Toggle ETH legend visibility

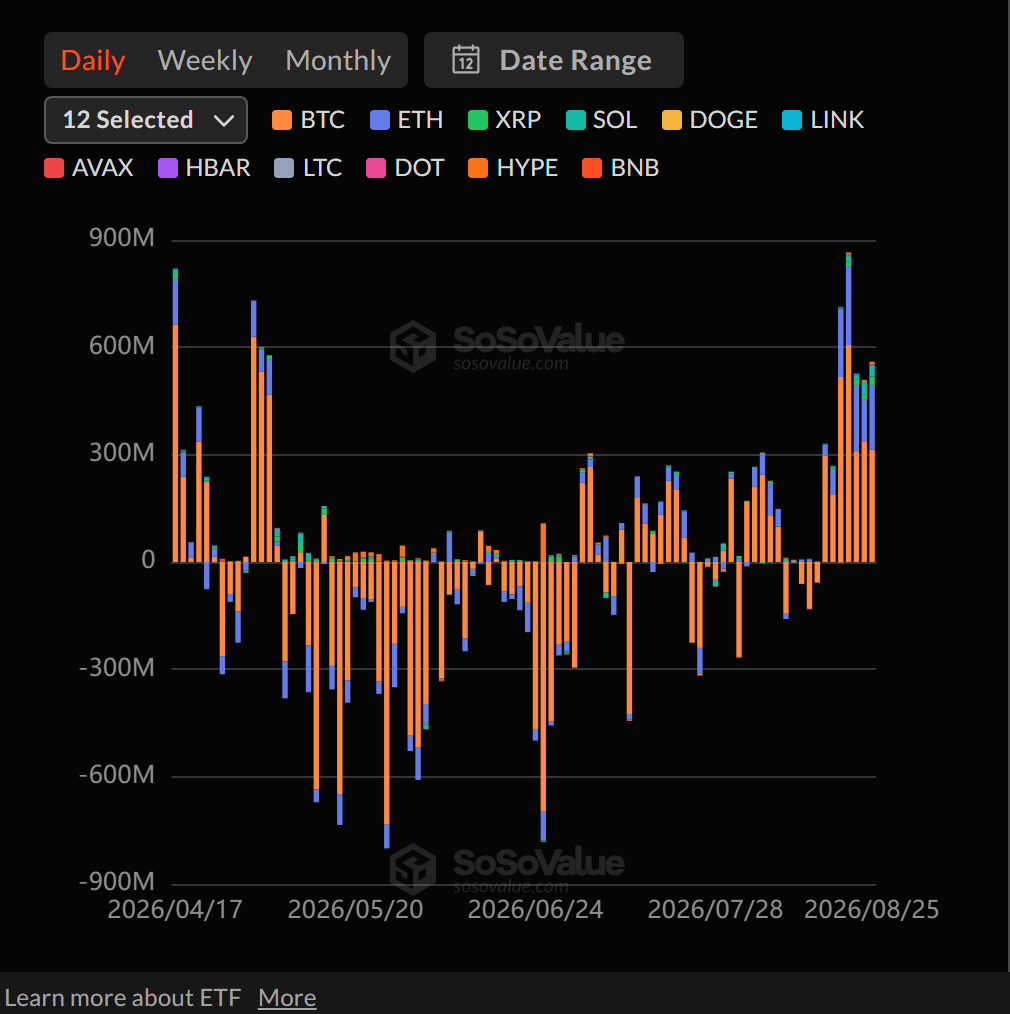(406, 120)
